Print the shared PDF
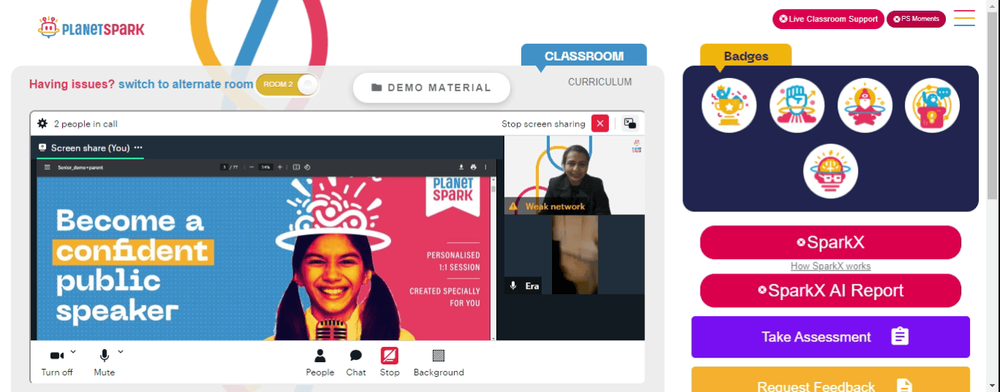 (473, 168)
